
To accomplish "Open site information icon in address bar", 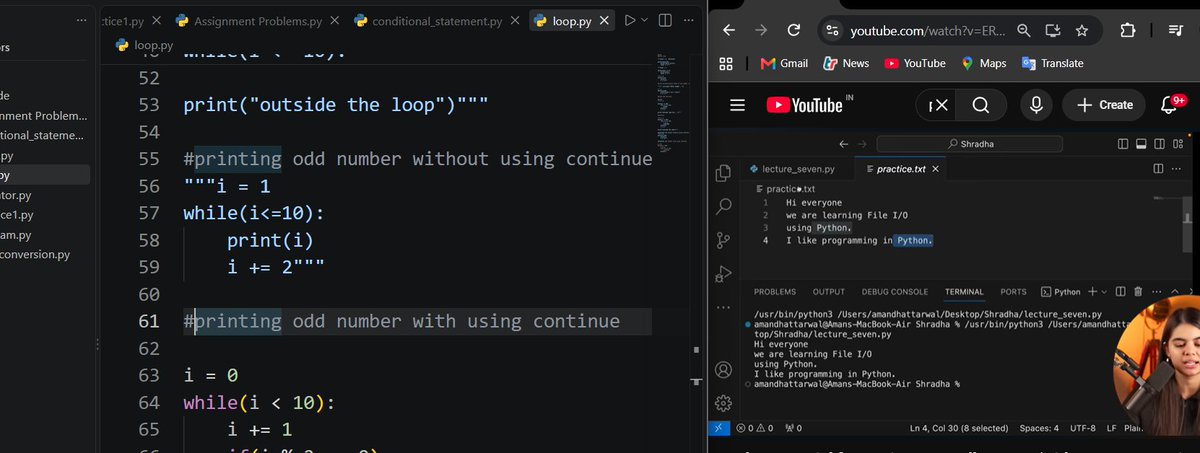I will [831, 31].
